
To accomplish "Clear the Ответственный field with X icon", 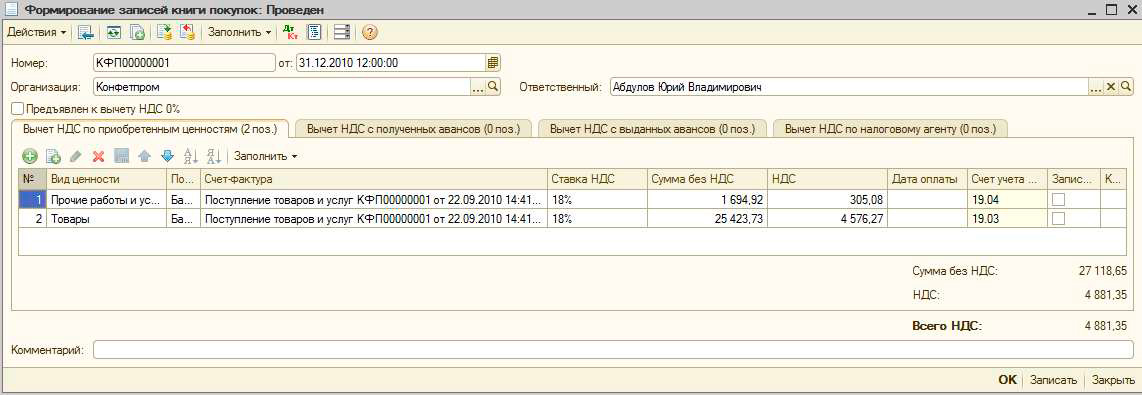I will point(1111,87).
